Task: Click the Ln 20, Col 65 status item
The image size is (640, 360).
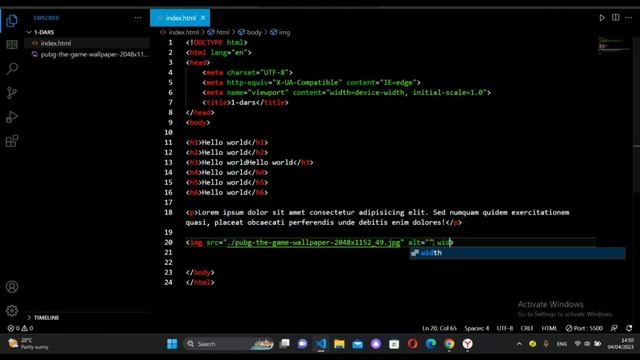Action: click(439, 328)
